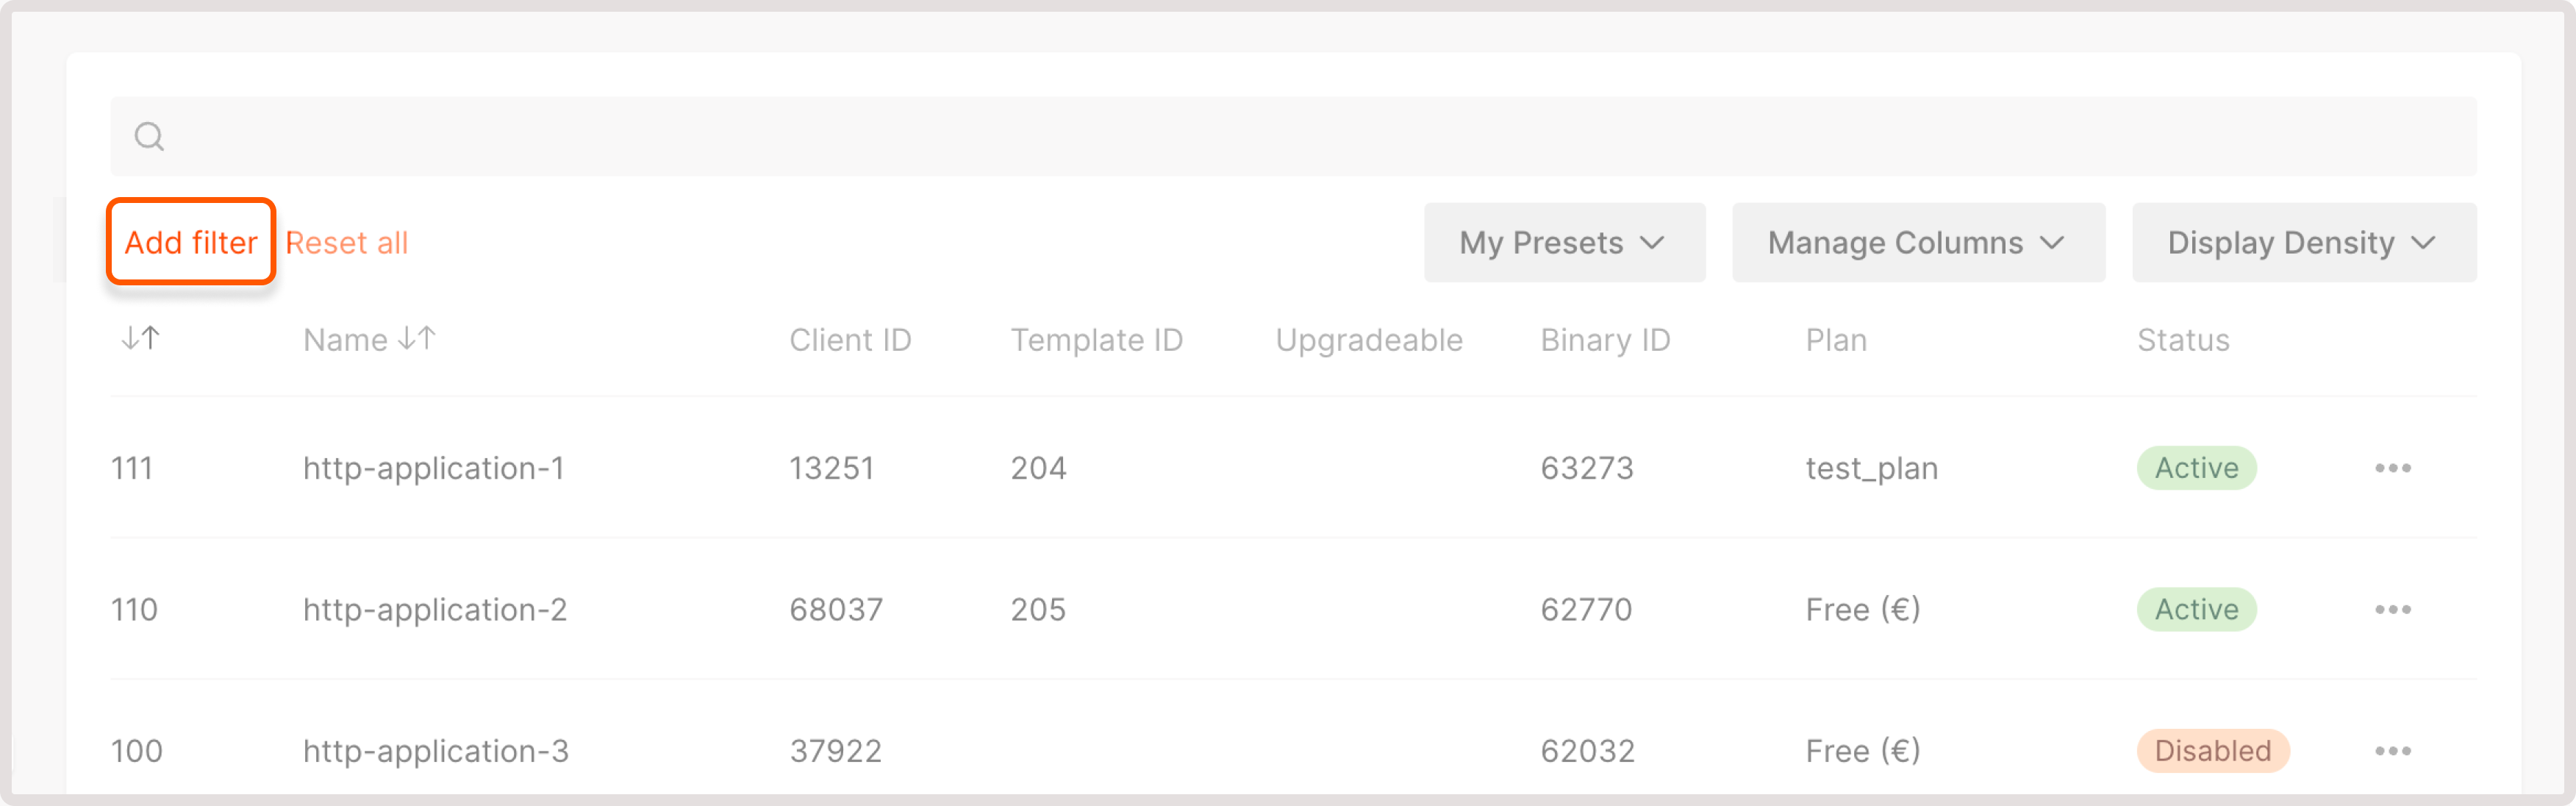Image resolution: width=2576 pixels, height=806 pixels.
Task: Click the Disabled badge for http-application-3
Action: coord(2212,751)
